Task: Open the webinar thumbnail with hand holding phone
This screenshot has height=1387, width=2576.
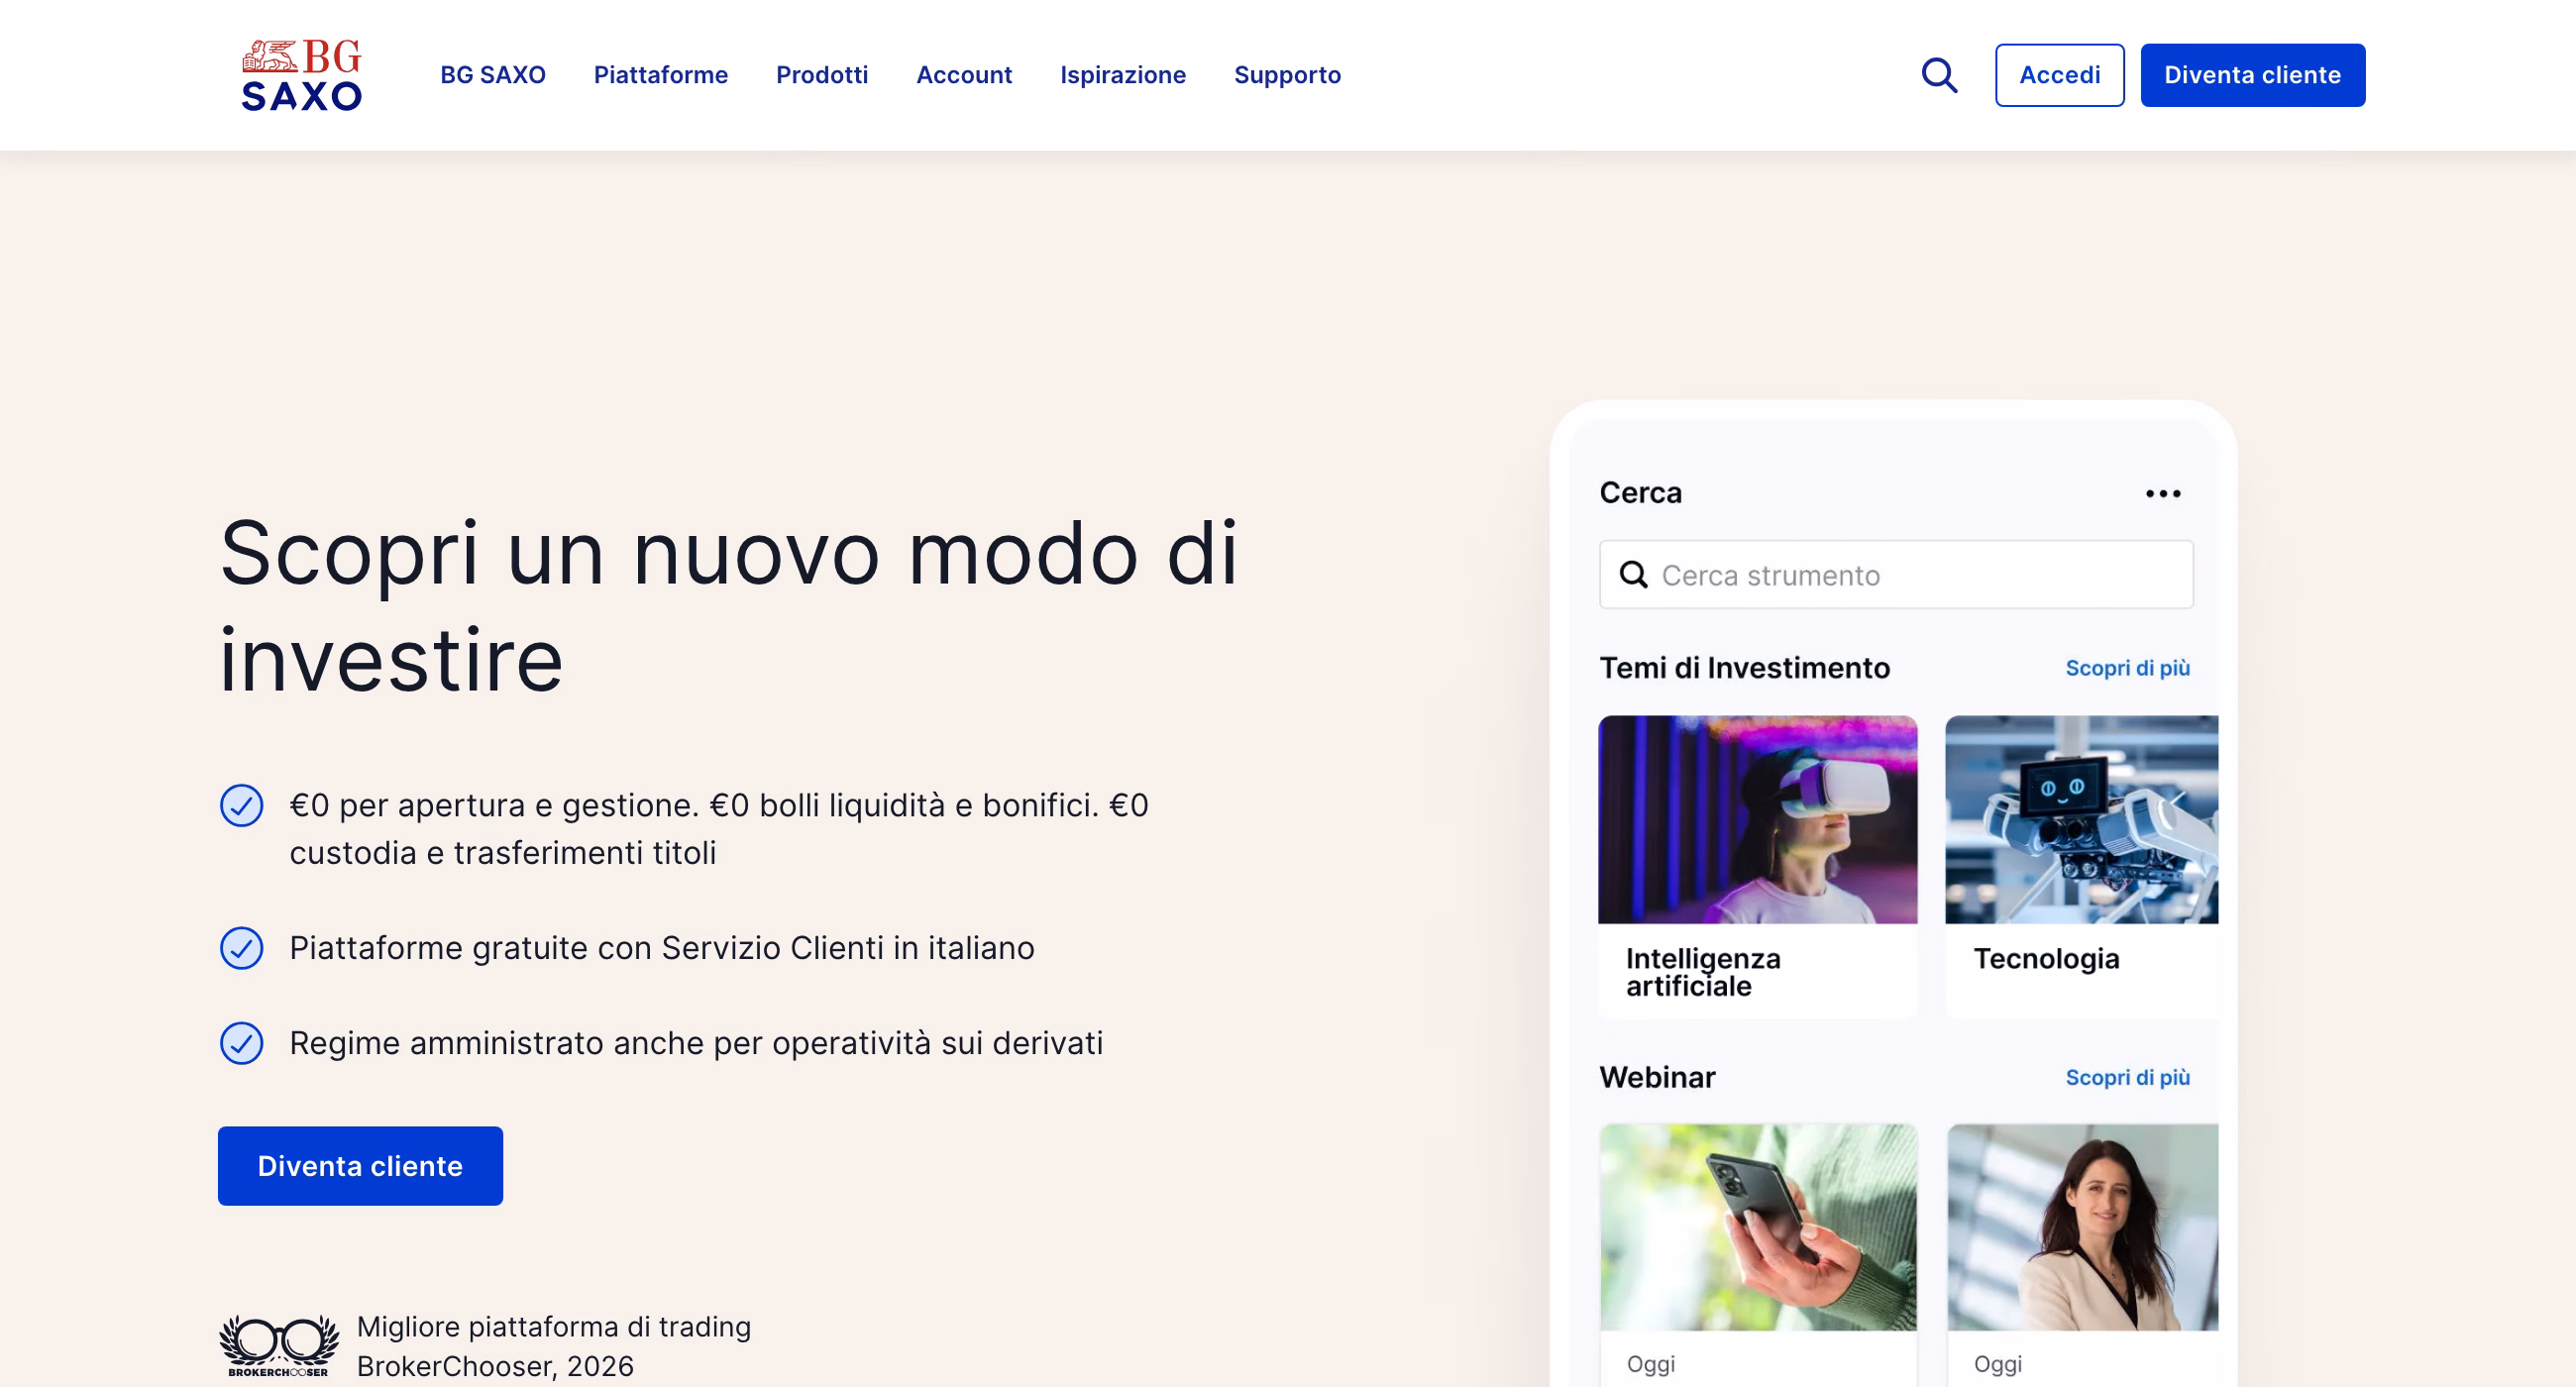Action: coord(1757,1227)
